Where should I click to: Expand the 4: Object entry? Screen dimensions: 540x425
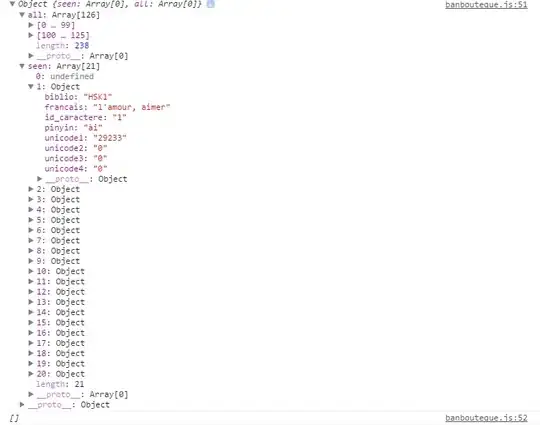tap(31, 209)
